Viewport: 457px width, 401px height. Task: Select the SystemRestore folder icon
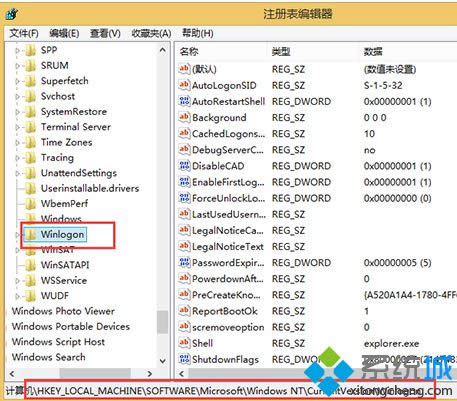[31, 112]
